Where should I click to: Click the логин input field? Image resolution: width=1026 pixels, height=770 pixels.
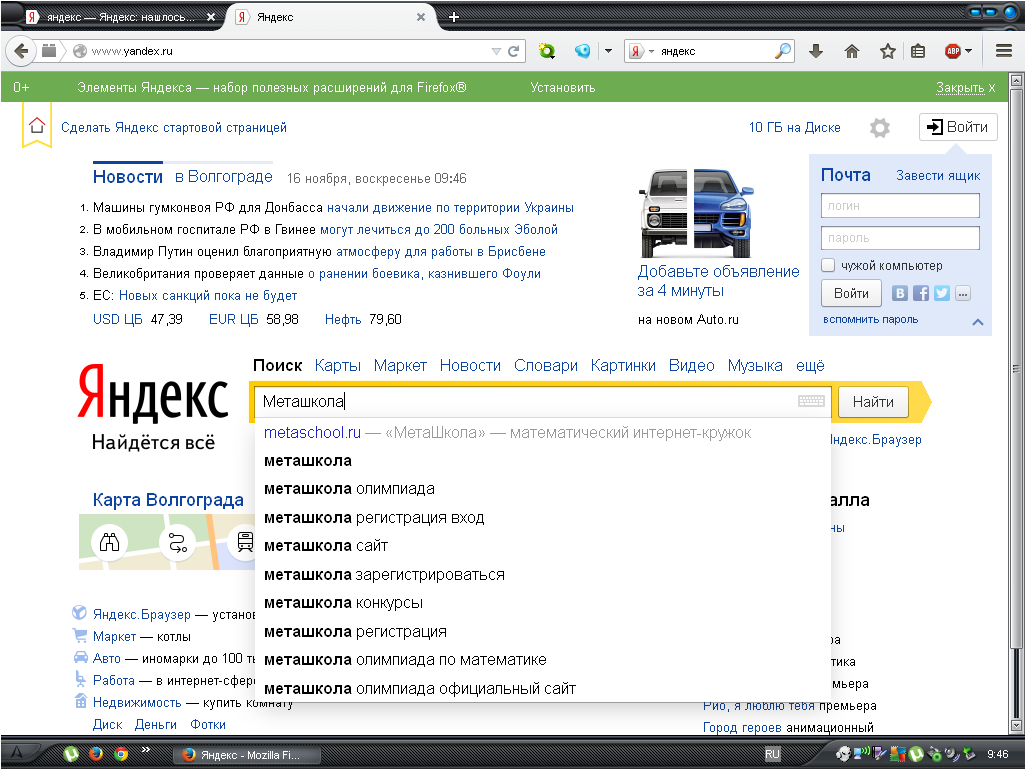(x=900, y=205)
